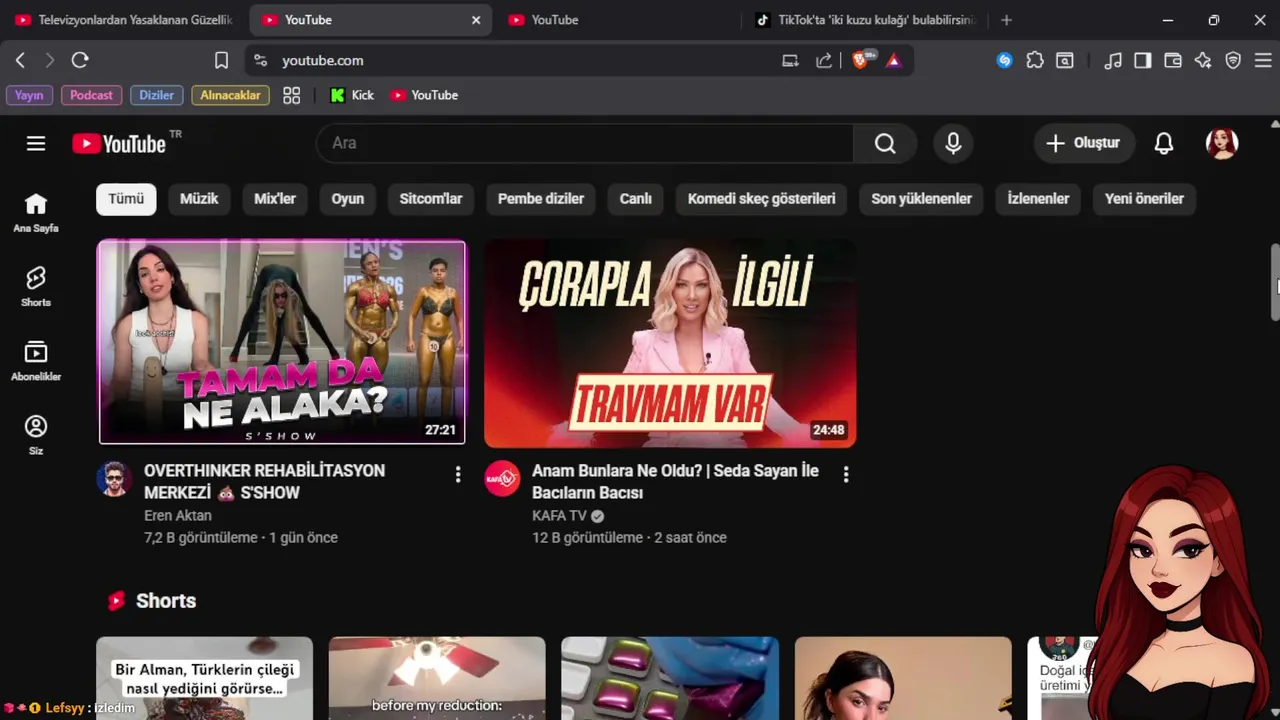Open OVERTHINKER REHABİLİTASYON MERKEZİ video title

pos(264,481)
